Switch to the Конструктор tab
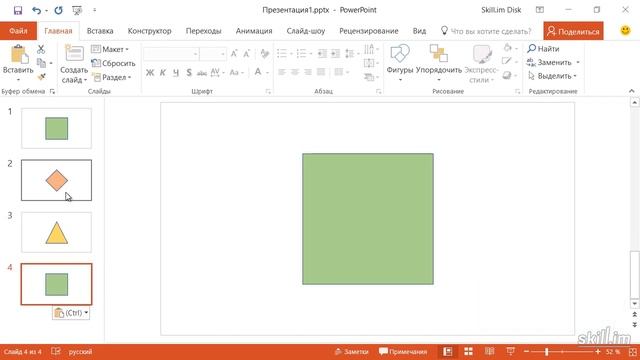The image size is (640, 360). click(149, 31)
